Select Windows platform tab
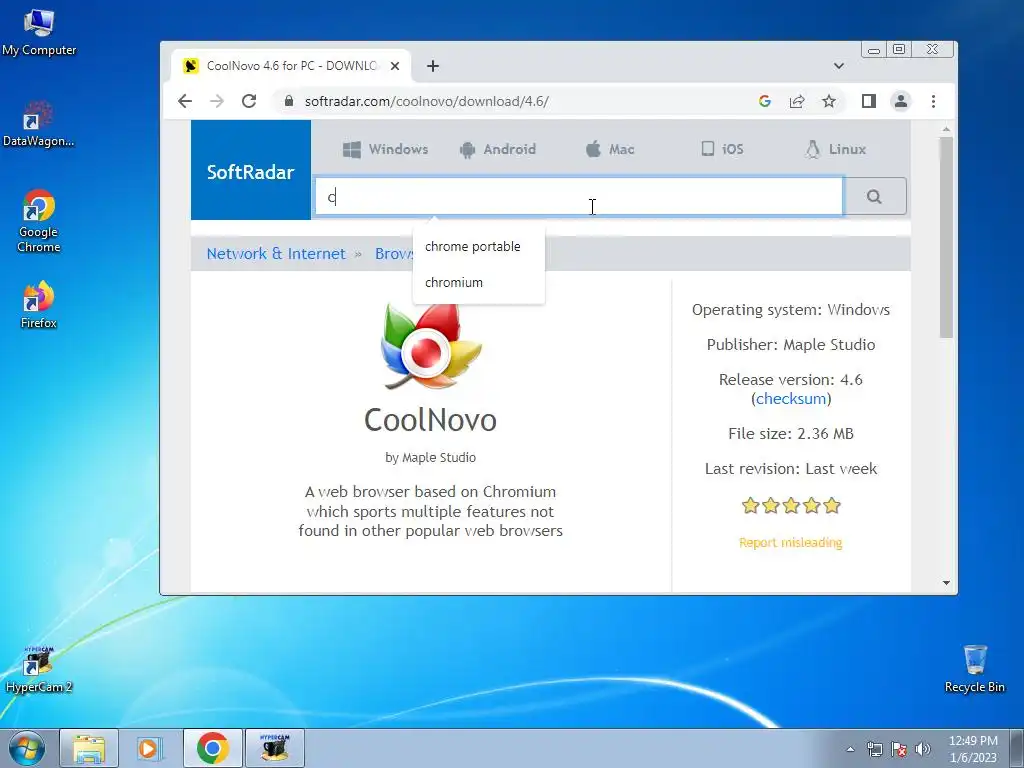Screen dimensions: 1024x768 pos(385,149)
